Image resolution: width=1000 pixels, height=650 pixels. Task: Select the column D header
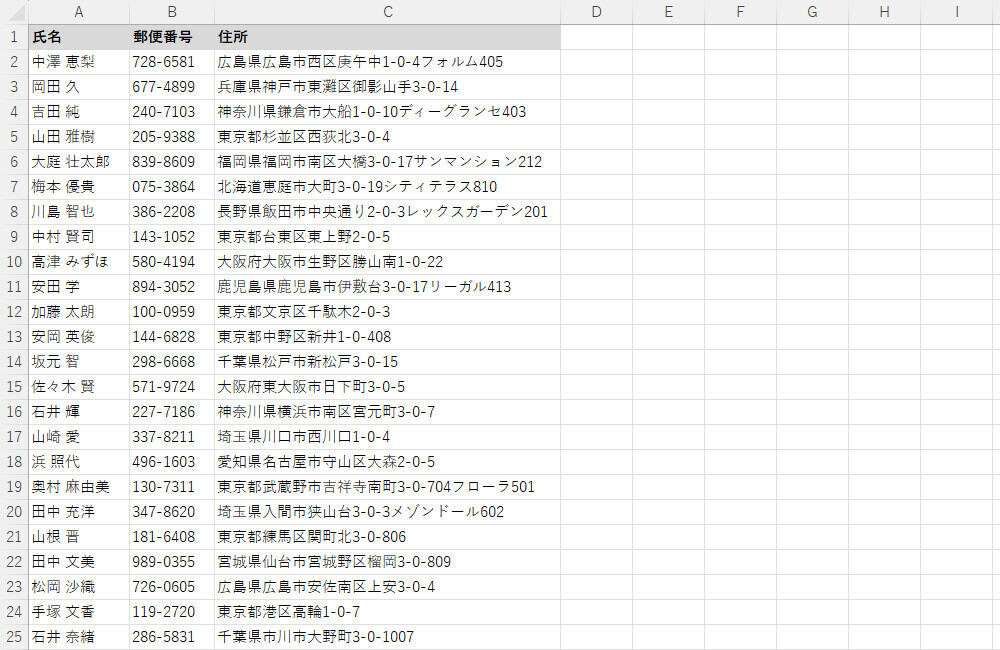[596, 12]
